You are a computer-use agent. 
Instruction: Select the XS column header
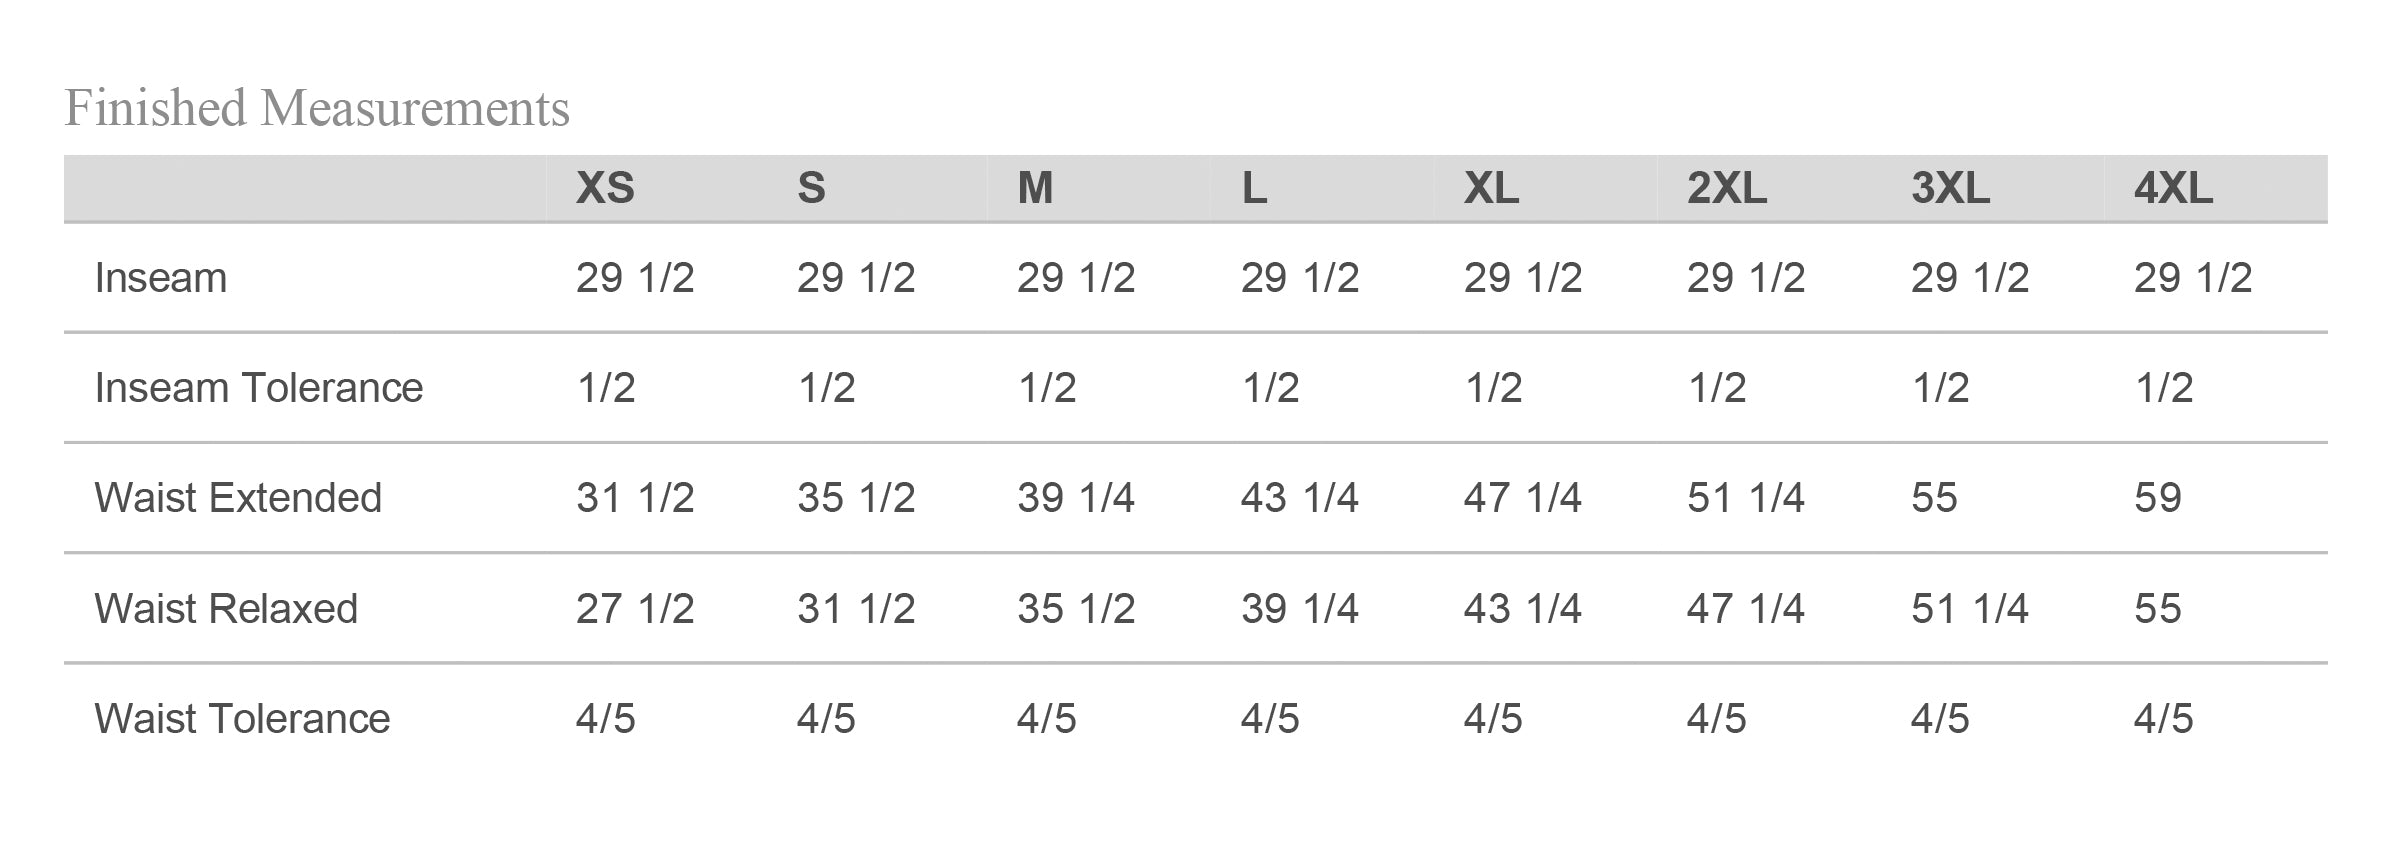pyautogui.click(x=605, y=188)
